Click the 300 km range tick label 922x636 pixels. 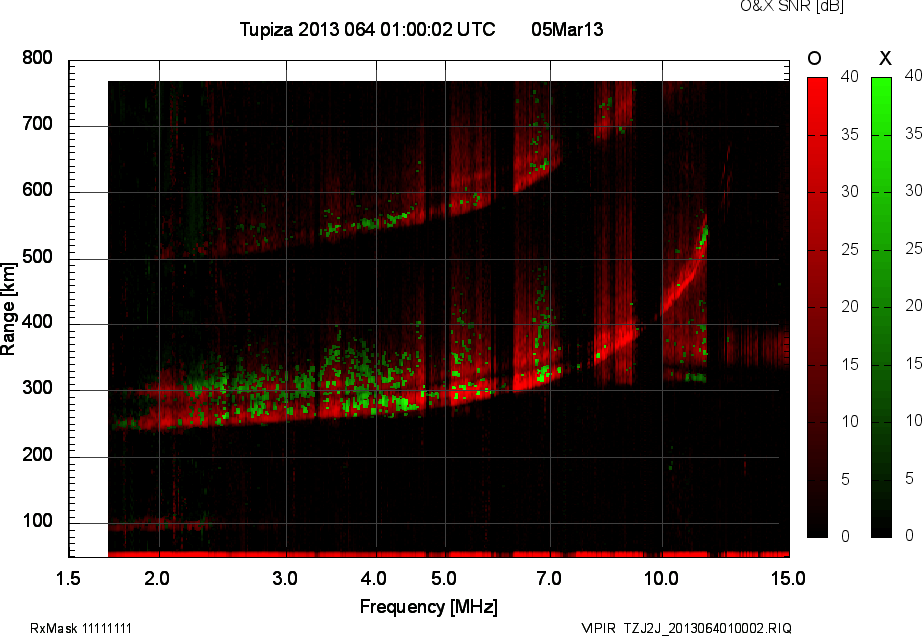[x=37, y=388]
